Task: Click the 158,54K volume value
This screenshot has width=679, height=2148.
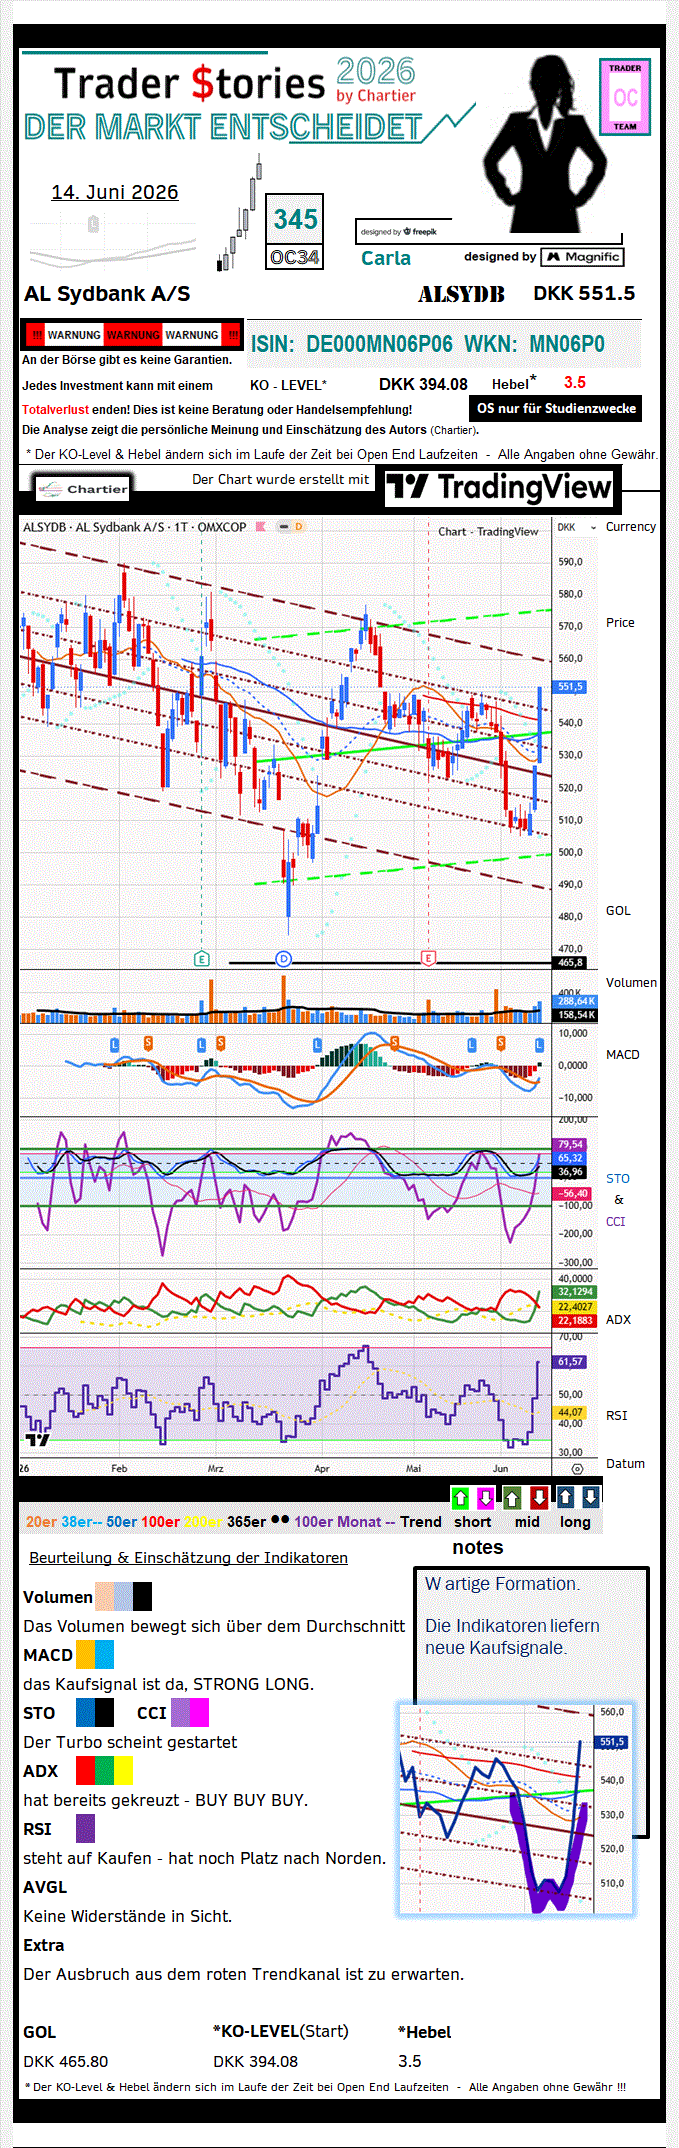Action: (x=576, y=1015)
